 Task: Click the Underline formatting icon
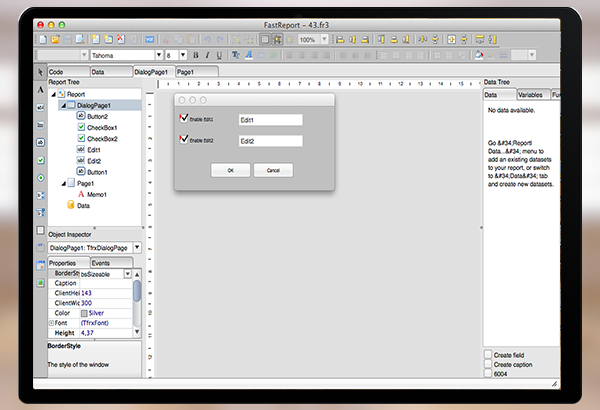pos(220,55)
